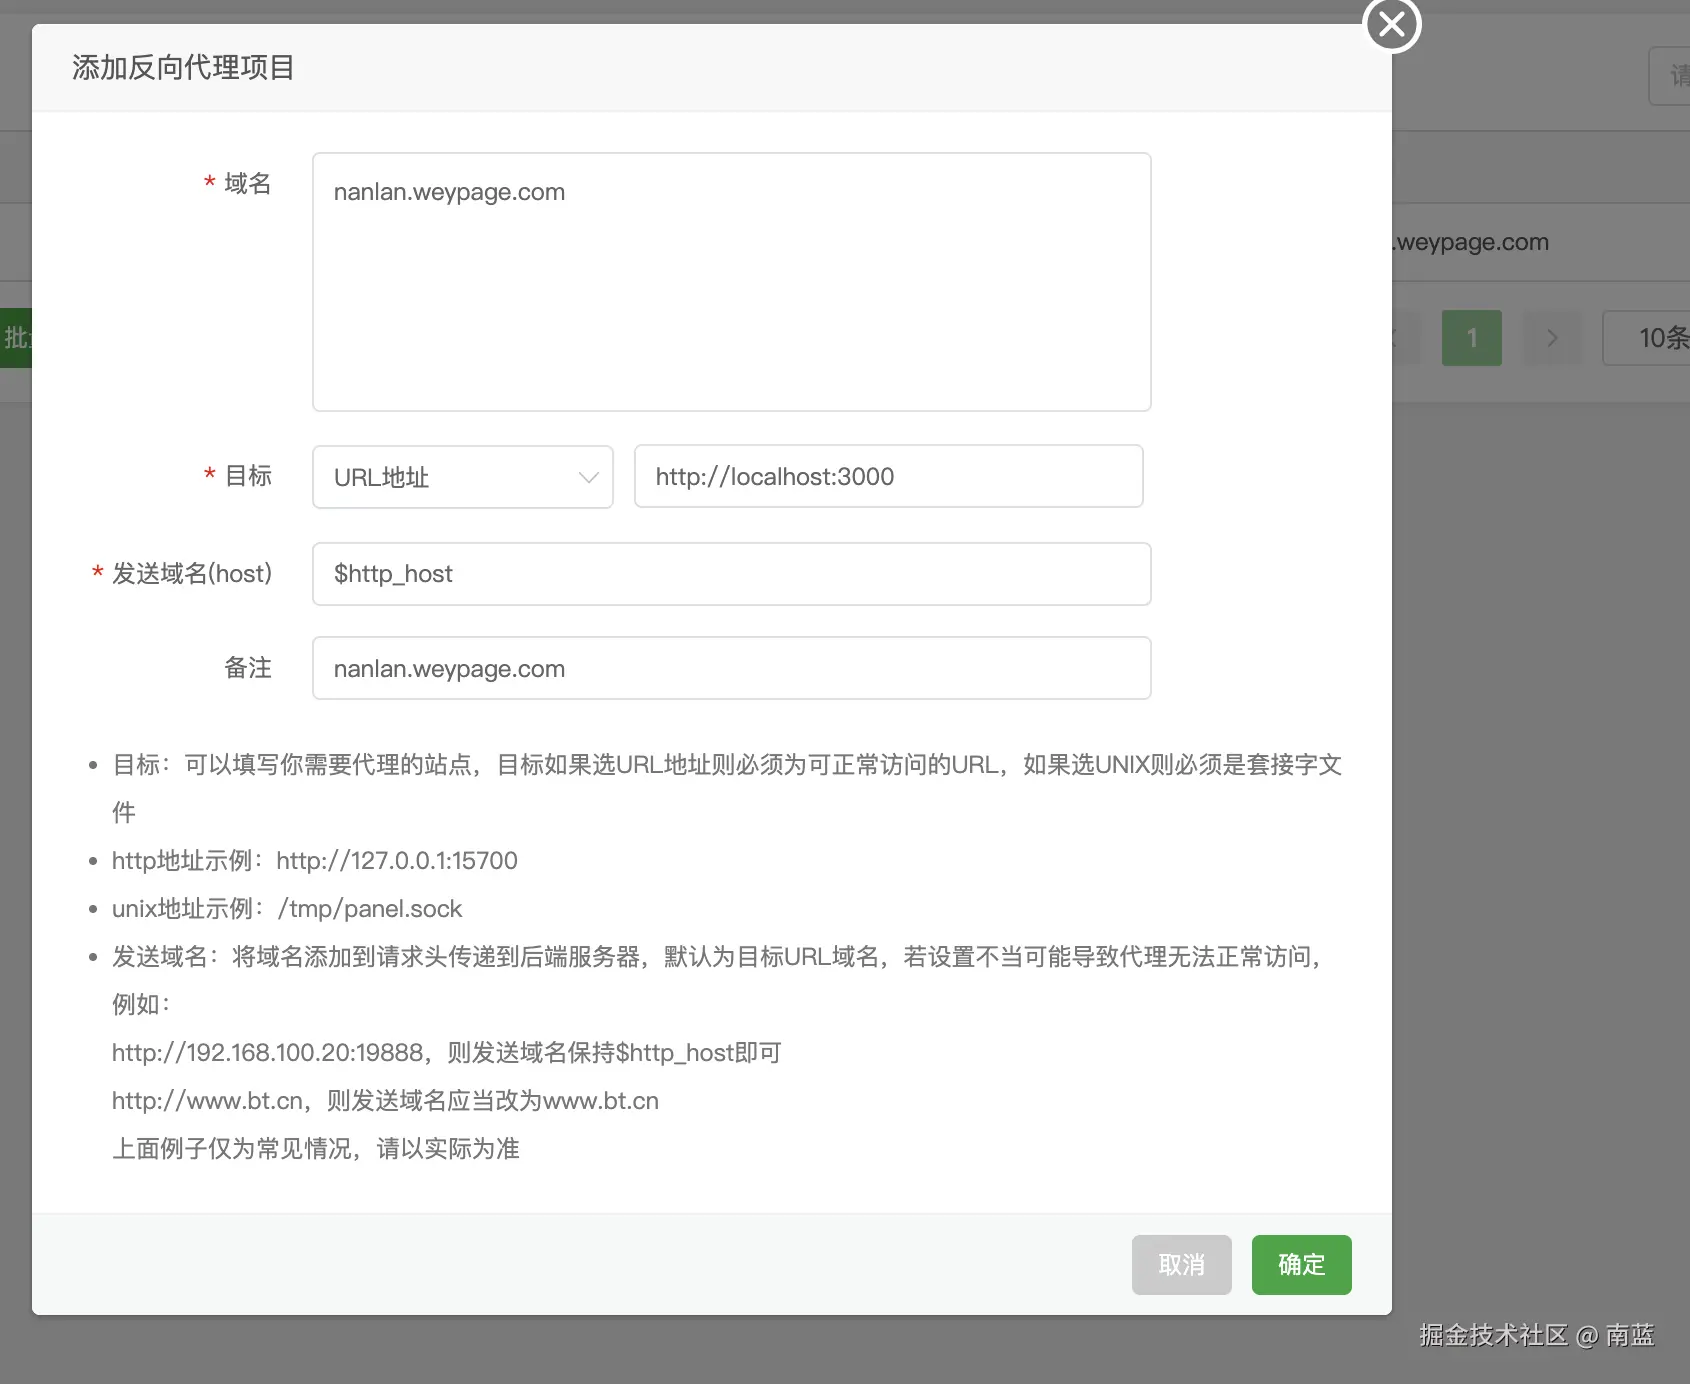The image size is (1690, 1384).
Task: Confirm with the 确定 button
Action: (x=1302, y=1265)
